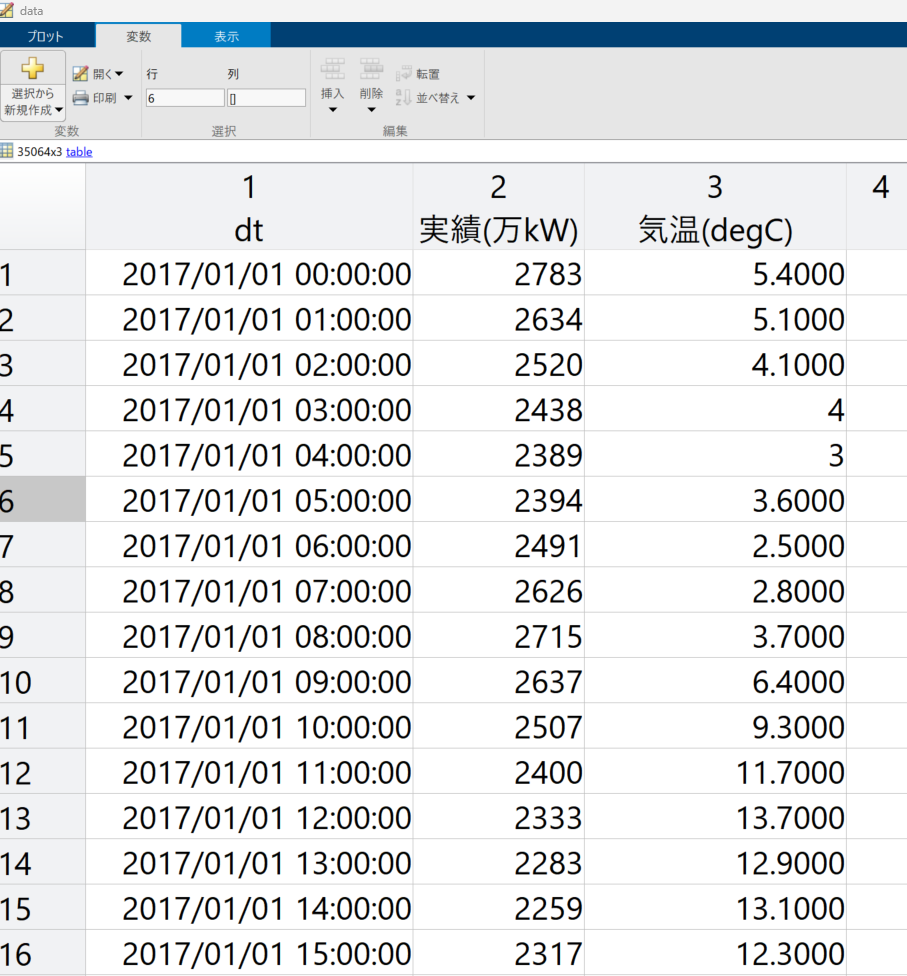The image size is (907, 976).
Task: Expand the 印刷 dropdown arrow
Action: coord(128,98)
